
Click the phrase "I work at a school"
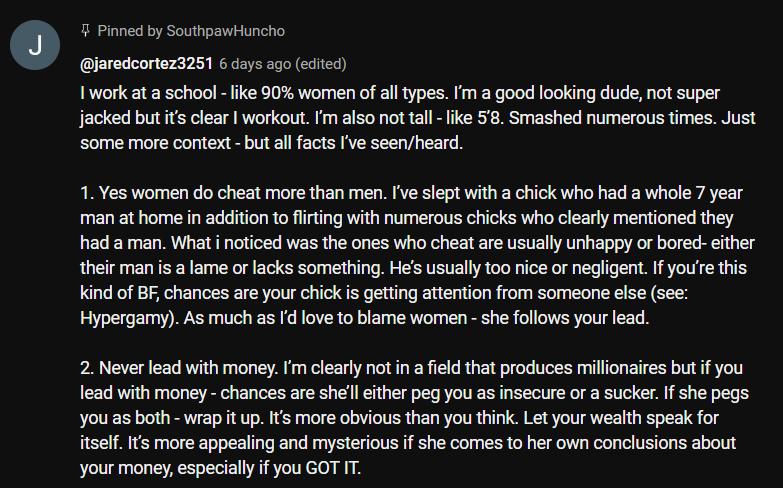point(146,91)
